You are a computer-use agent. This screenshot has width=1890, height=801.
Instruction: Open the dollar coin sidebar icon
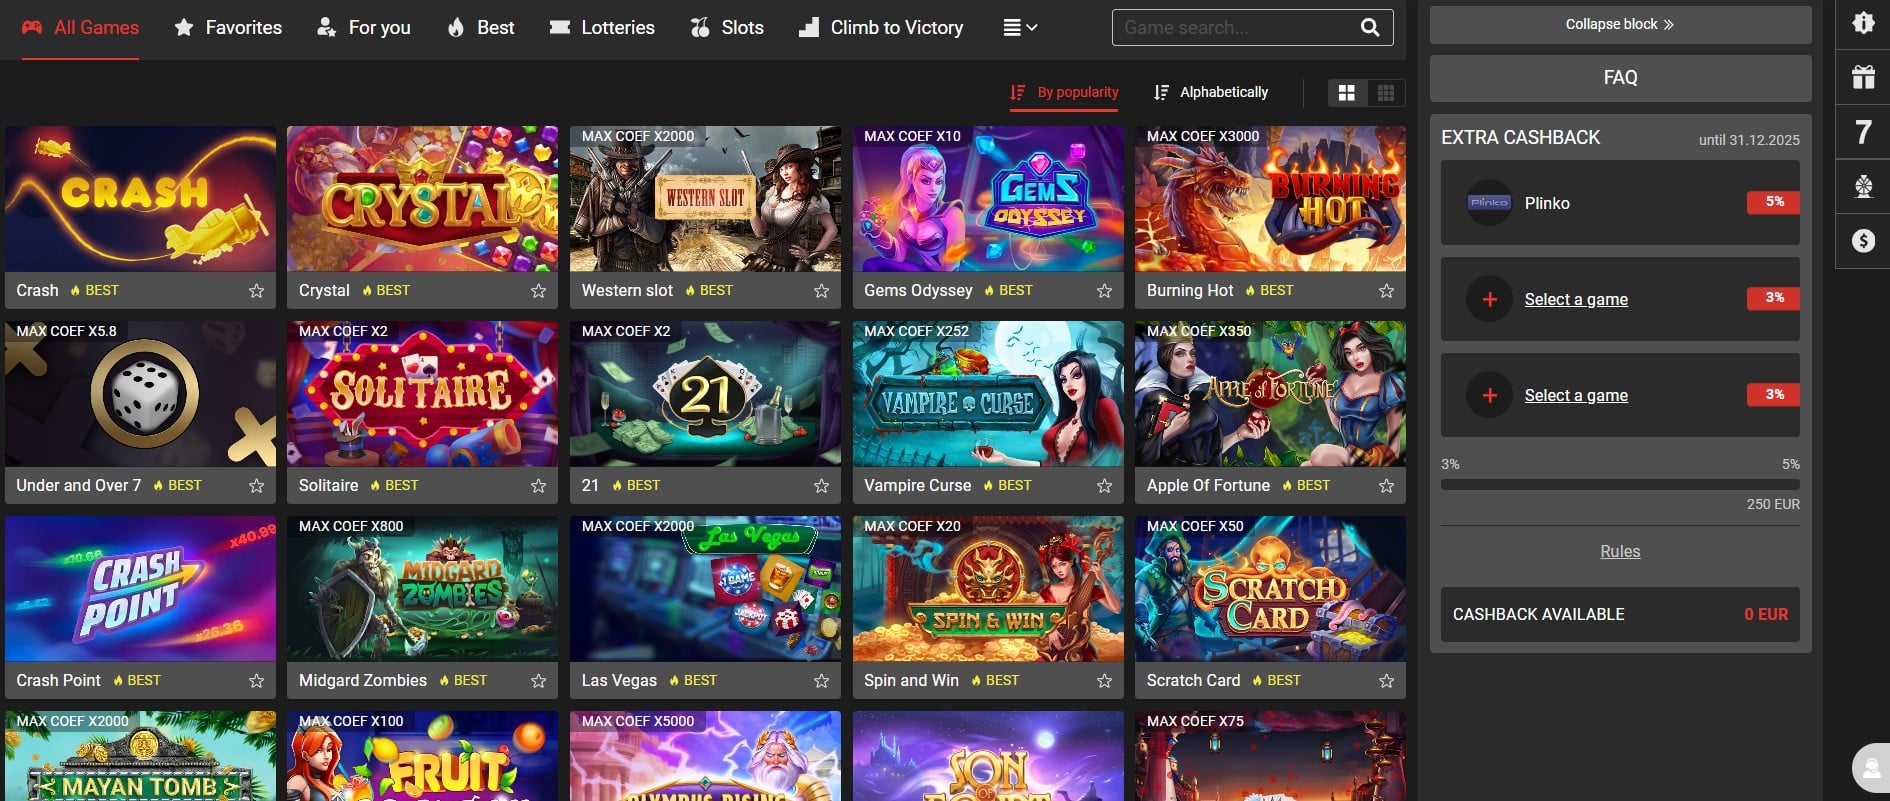1863,241
